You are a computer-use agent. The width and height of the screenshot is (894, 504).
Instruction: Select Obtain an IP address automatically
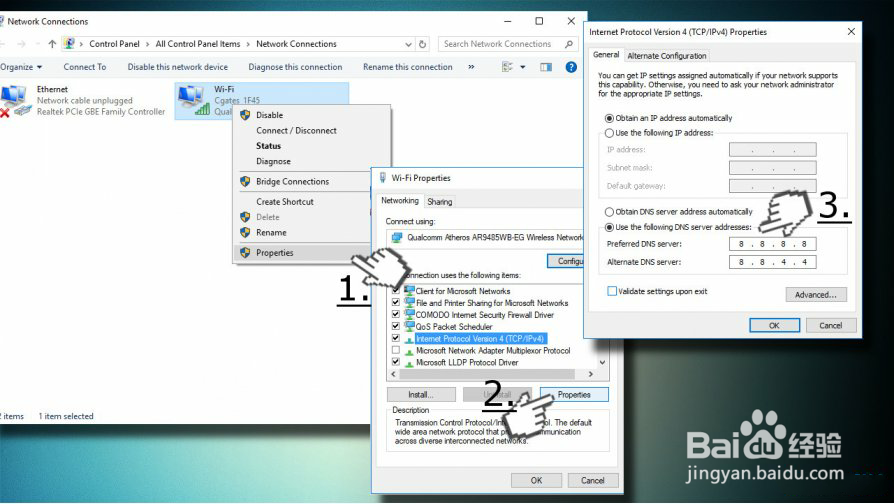tap(609, 119)
